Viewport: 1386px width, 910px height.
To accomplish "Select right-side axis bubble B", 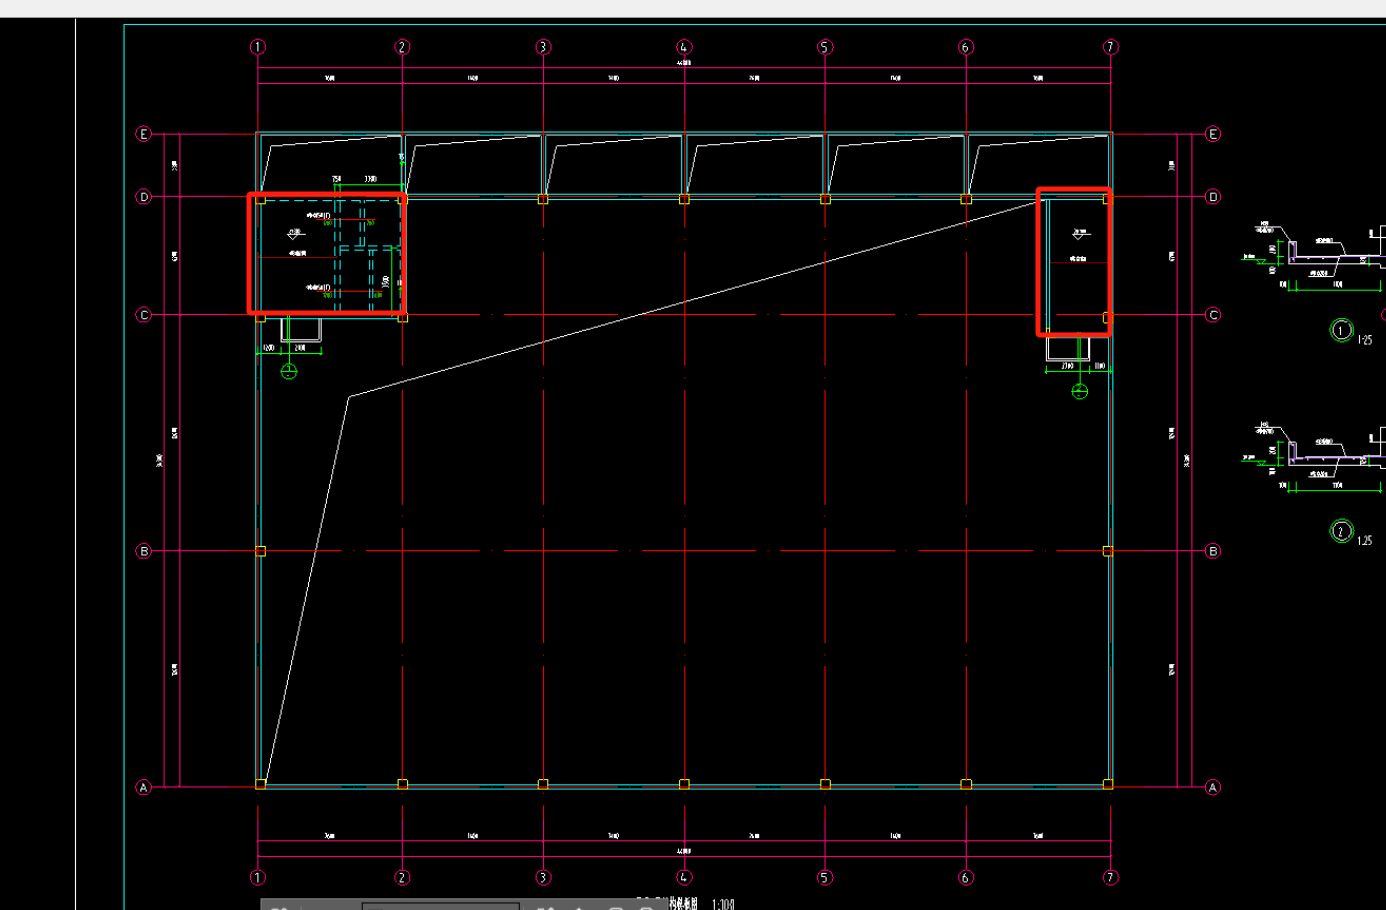I will 1213,551.
